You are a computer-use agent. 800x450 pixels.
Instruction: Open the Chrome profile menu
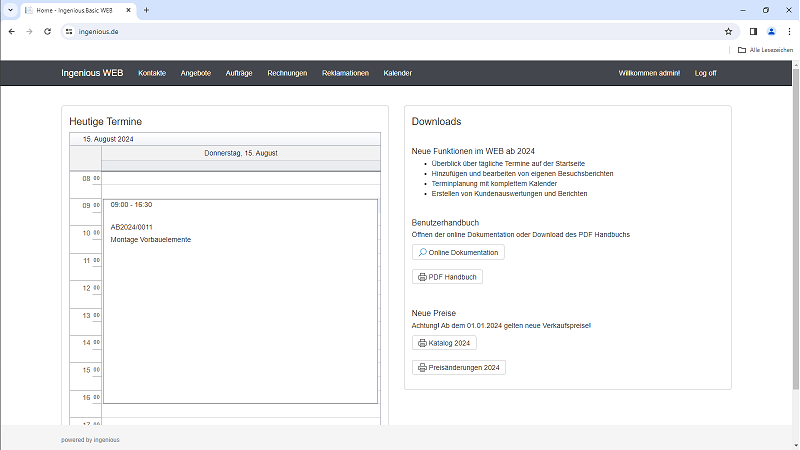click(771, 32)
